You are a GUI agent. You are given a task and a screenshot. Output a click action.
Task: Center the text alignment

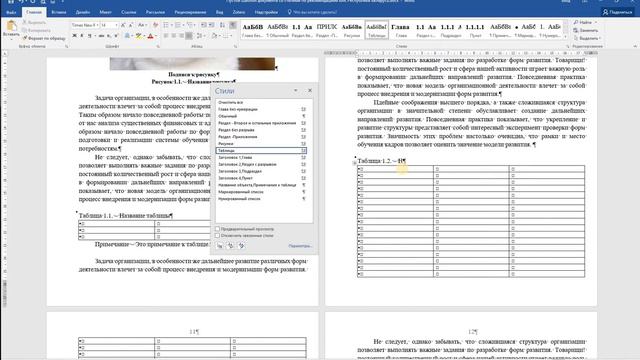[x=174, y=36]
